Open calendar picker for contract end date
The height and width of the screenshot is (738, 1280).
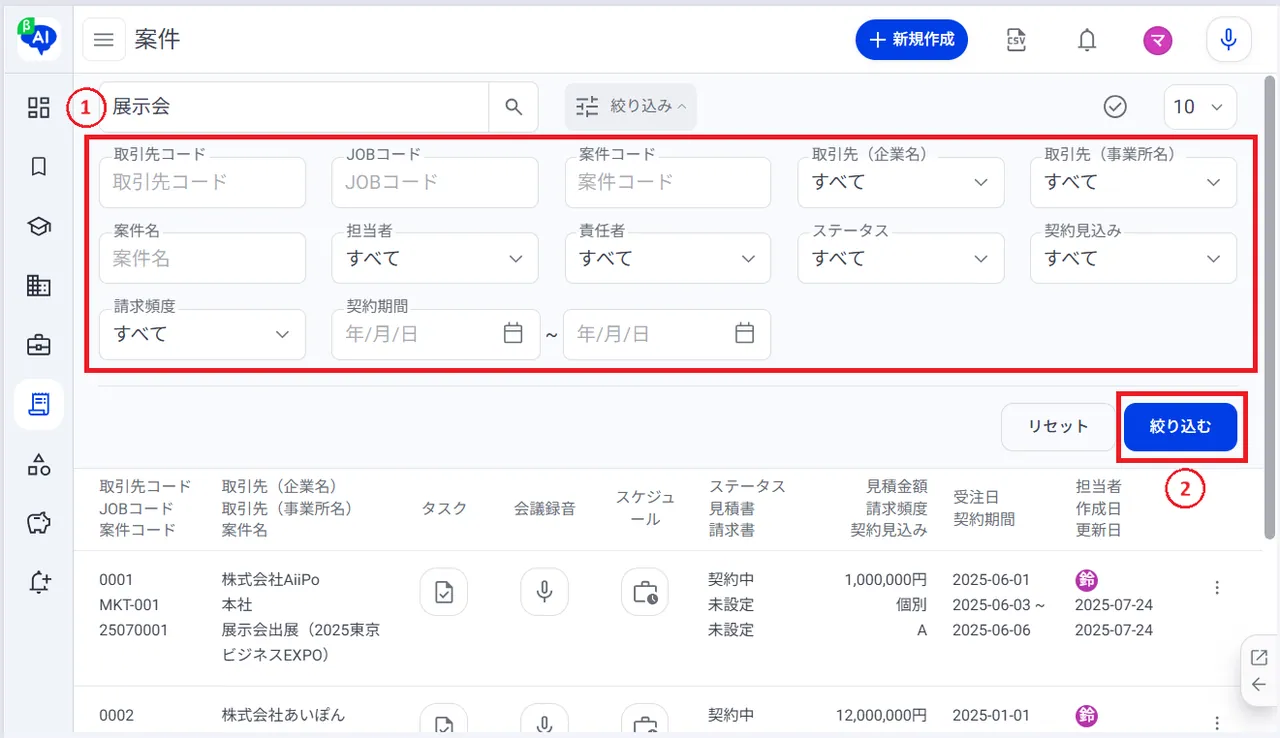pos(745,334)
